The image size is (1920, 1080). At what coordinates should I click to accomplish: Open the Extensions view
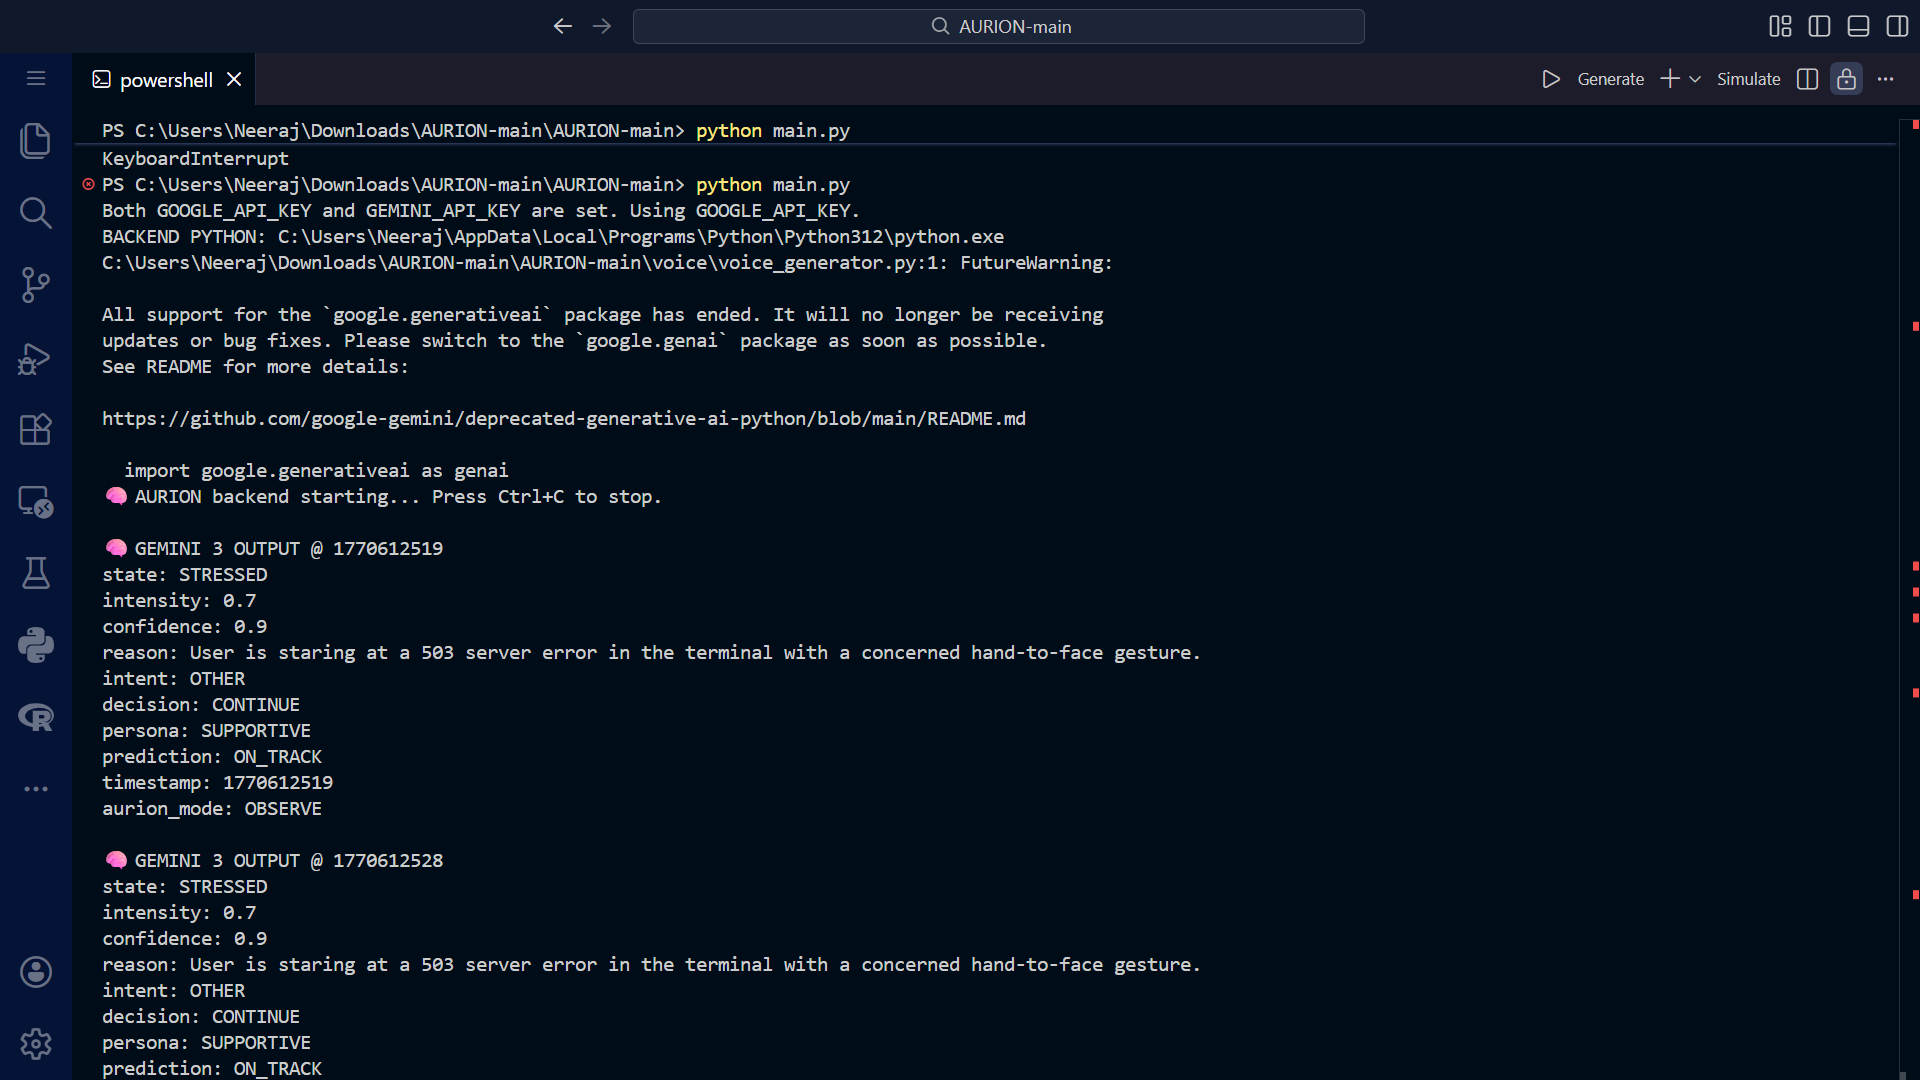point(36,430)
